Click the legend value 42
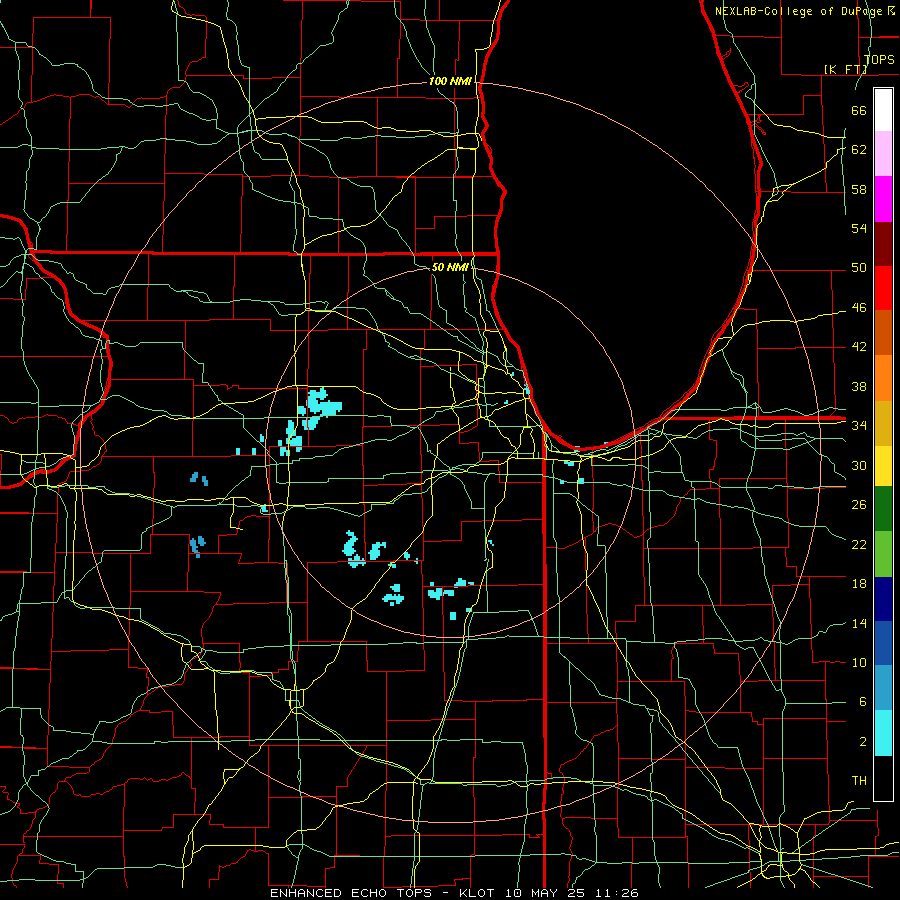 [x=859, y=347]
